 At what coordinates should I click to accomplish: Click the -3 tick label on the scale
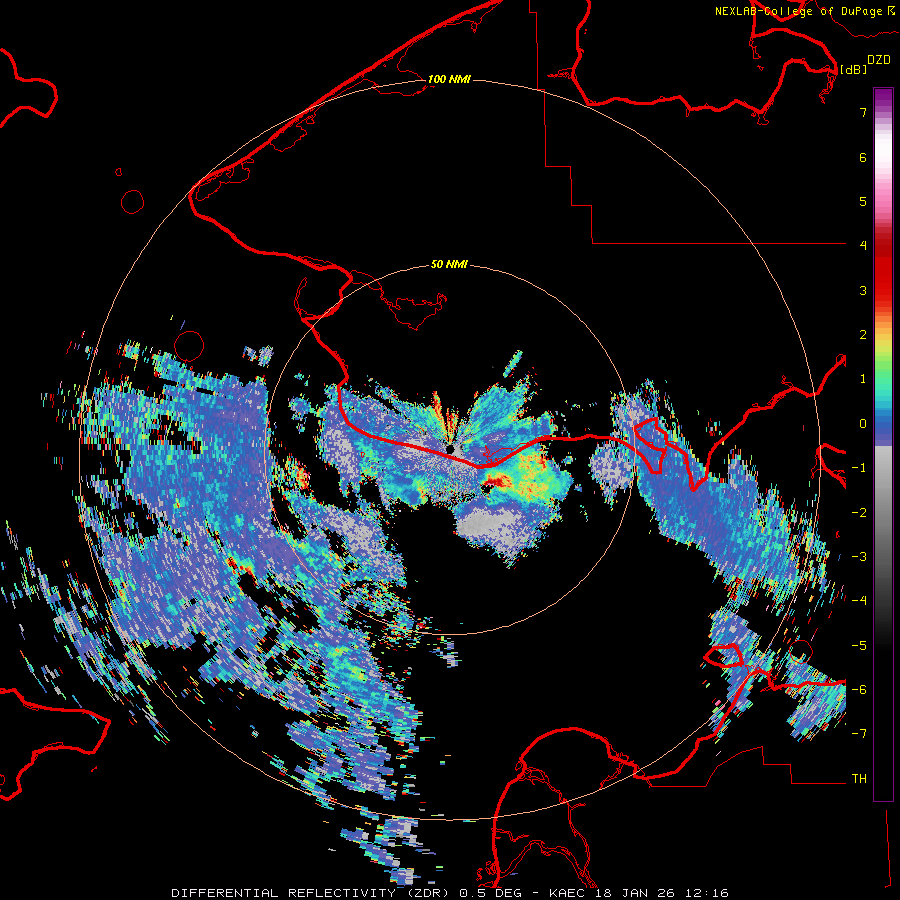point(859,557)
